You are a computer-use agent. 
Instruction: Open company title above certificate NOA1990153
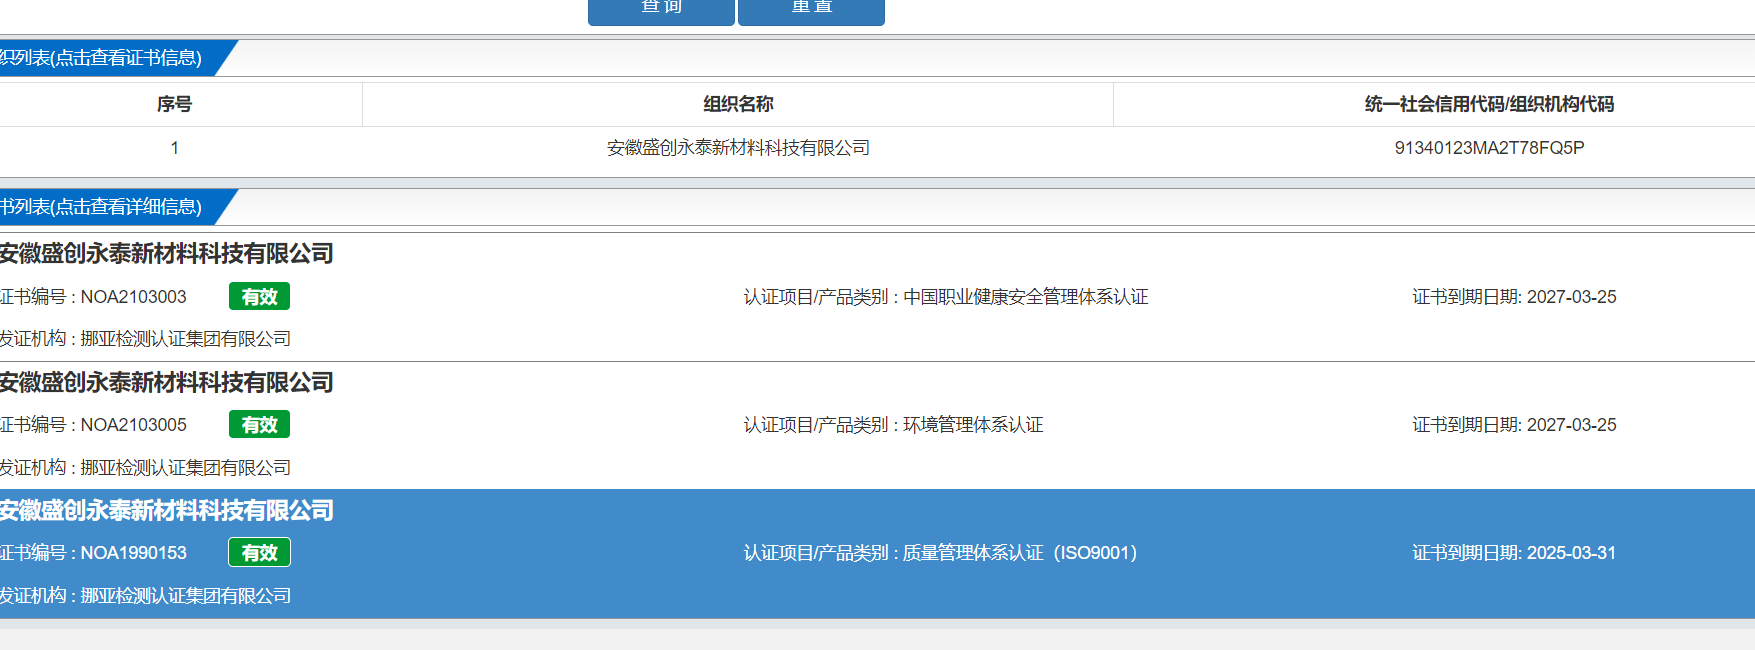pyautogui.click(x=166, y=511)
